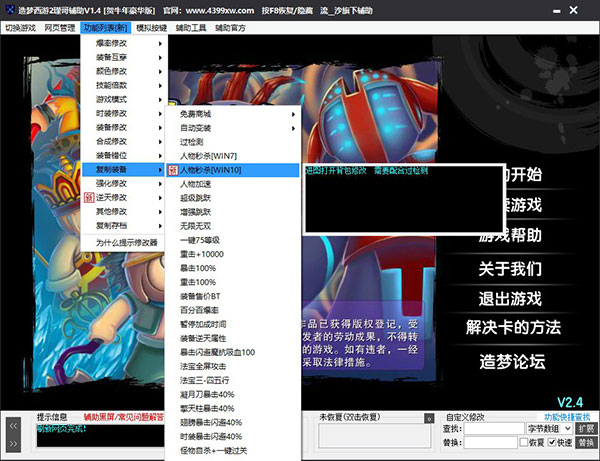Click 为什么提示修改器 menu entry
This screenshot has height=461, width=600.
(122, 243)
